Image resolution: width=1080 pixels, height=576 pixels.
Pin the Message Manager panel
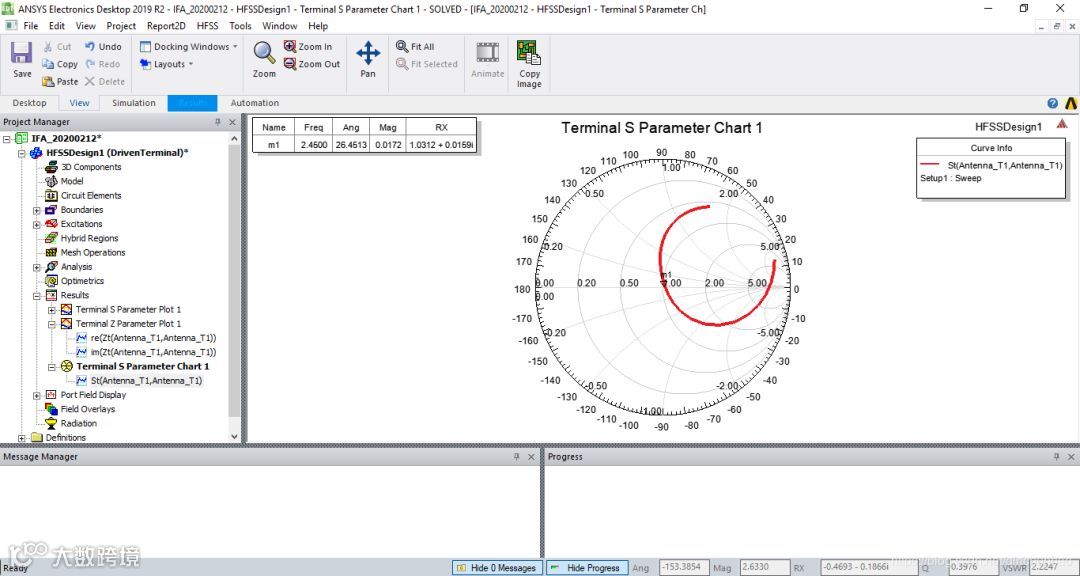point(517,457)
